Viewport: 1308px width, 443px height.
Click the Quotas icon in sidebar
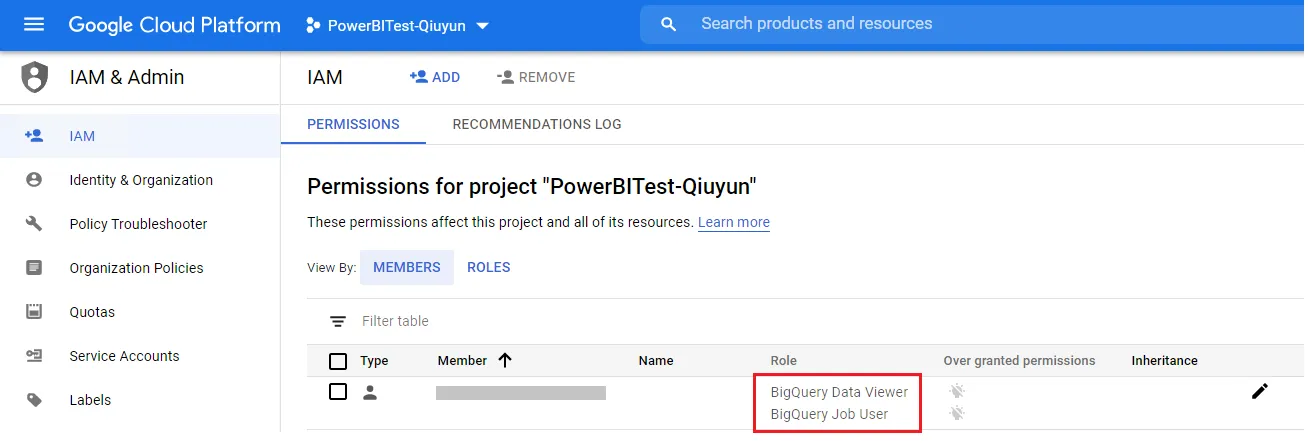35,312
